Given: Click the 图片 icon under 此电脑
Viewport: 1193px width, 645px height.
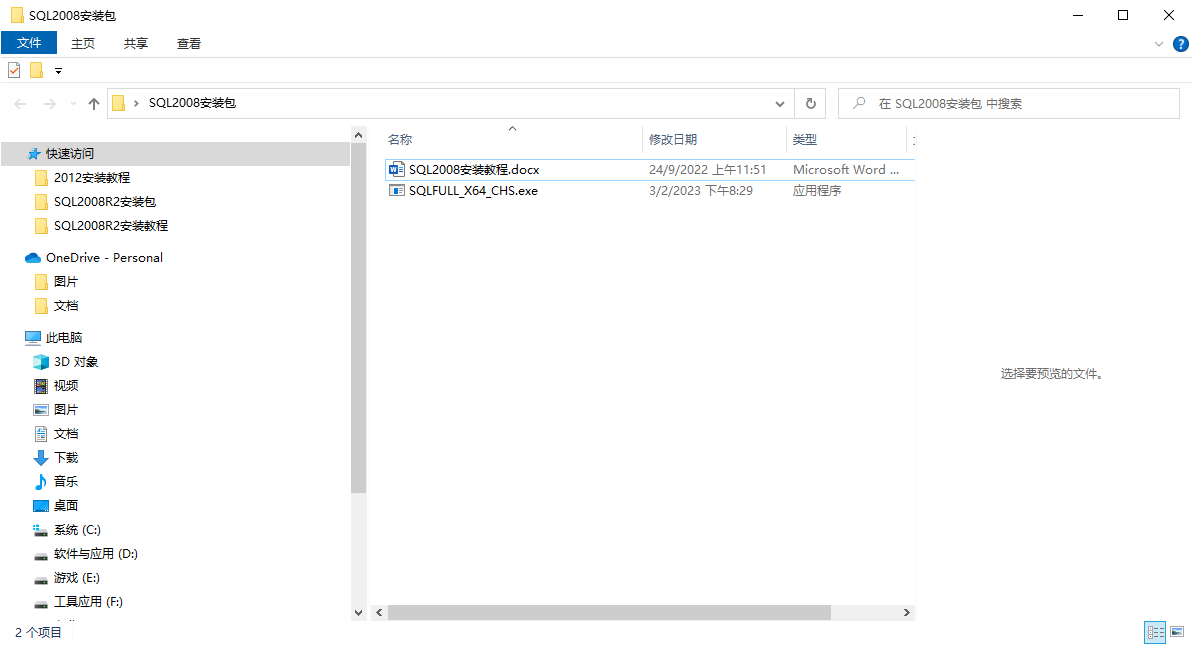Looking at the screenshot, I should (x=41, y=410).
